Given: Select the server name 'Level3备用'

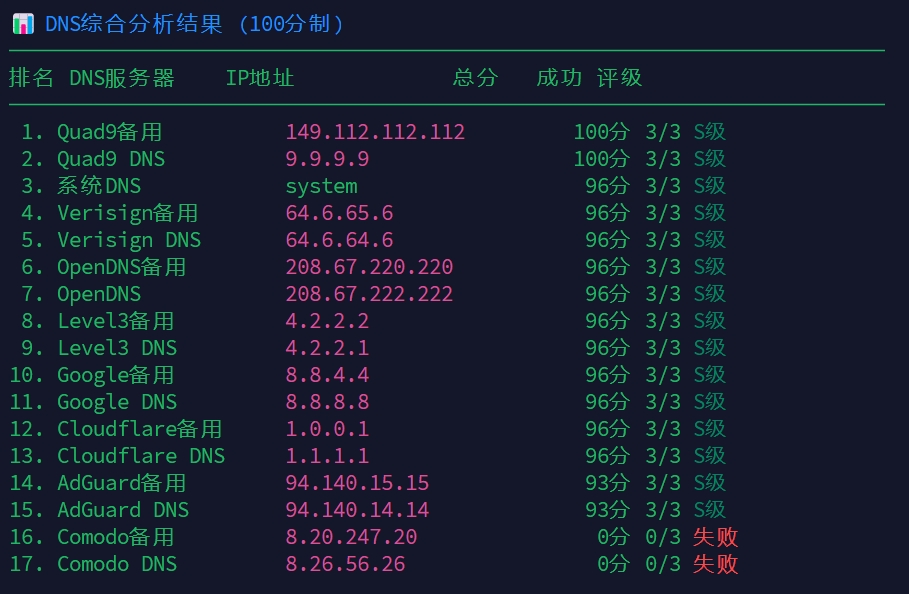Looking at the screenshot, I should click(116, 321).
